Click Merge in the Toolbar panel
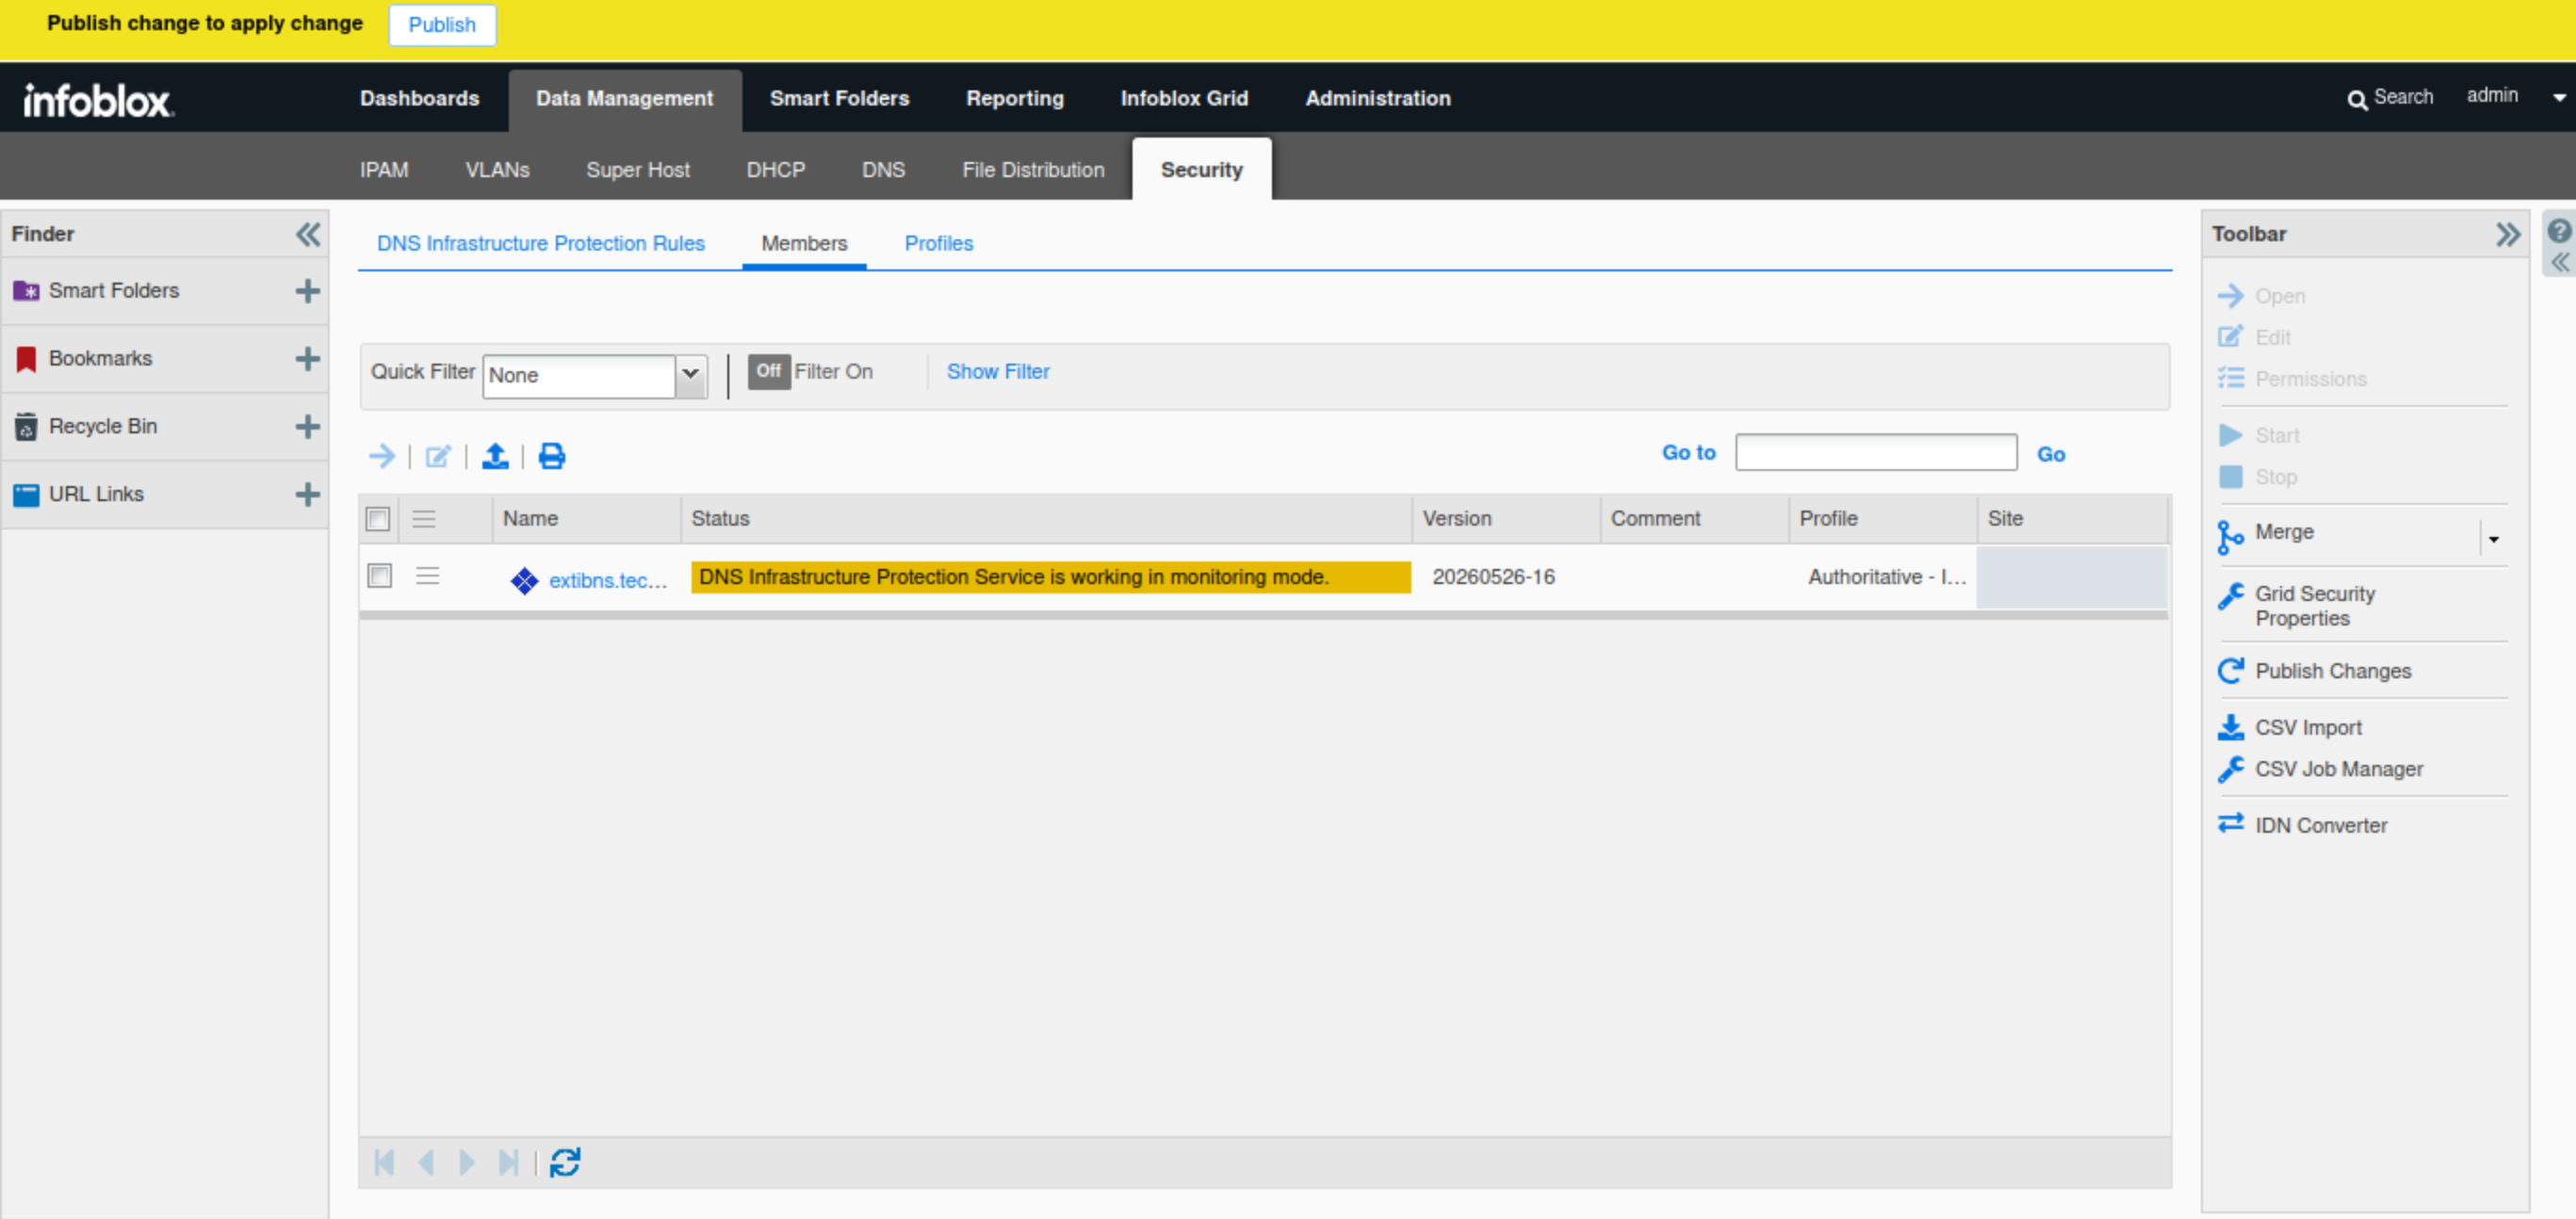 coord(2284,532)
